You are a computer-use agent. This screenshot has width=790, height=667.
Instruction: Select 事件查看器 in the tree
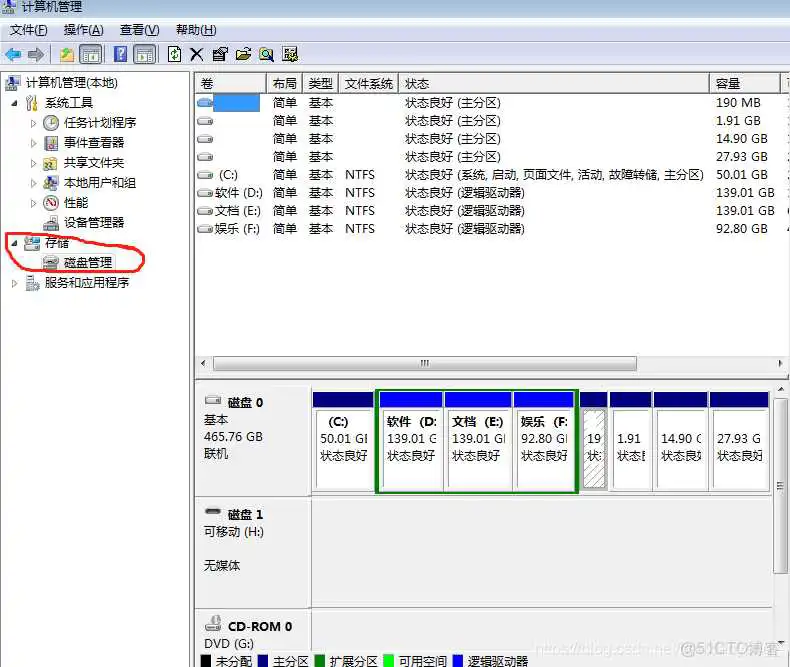click(94, 143)
